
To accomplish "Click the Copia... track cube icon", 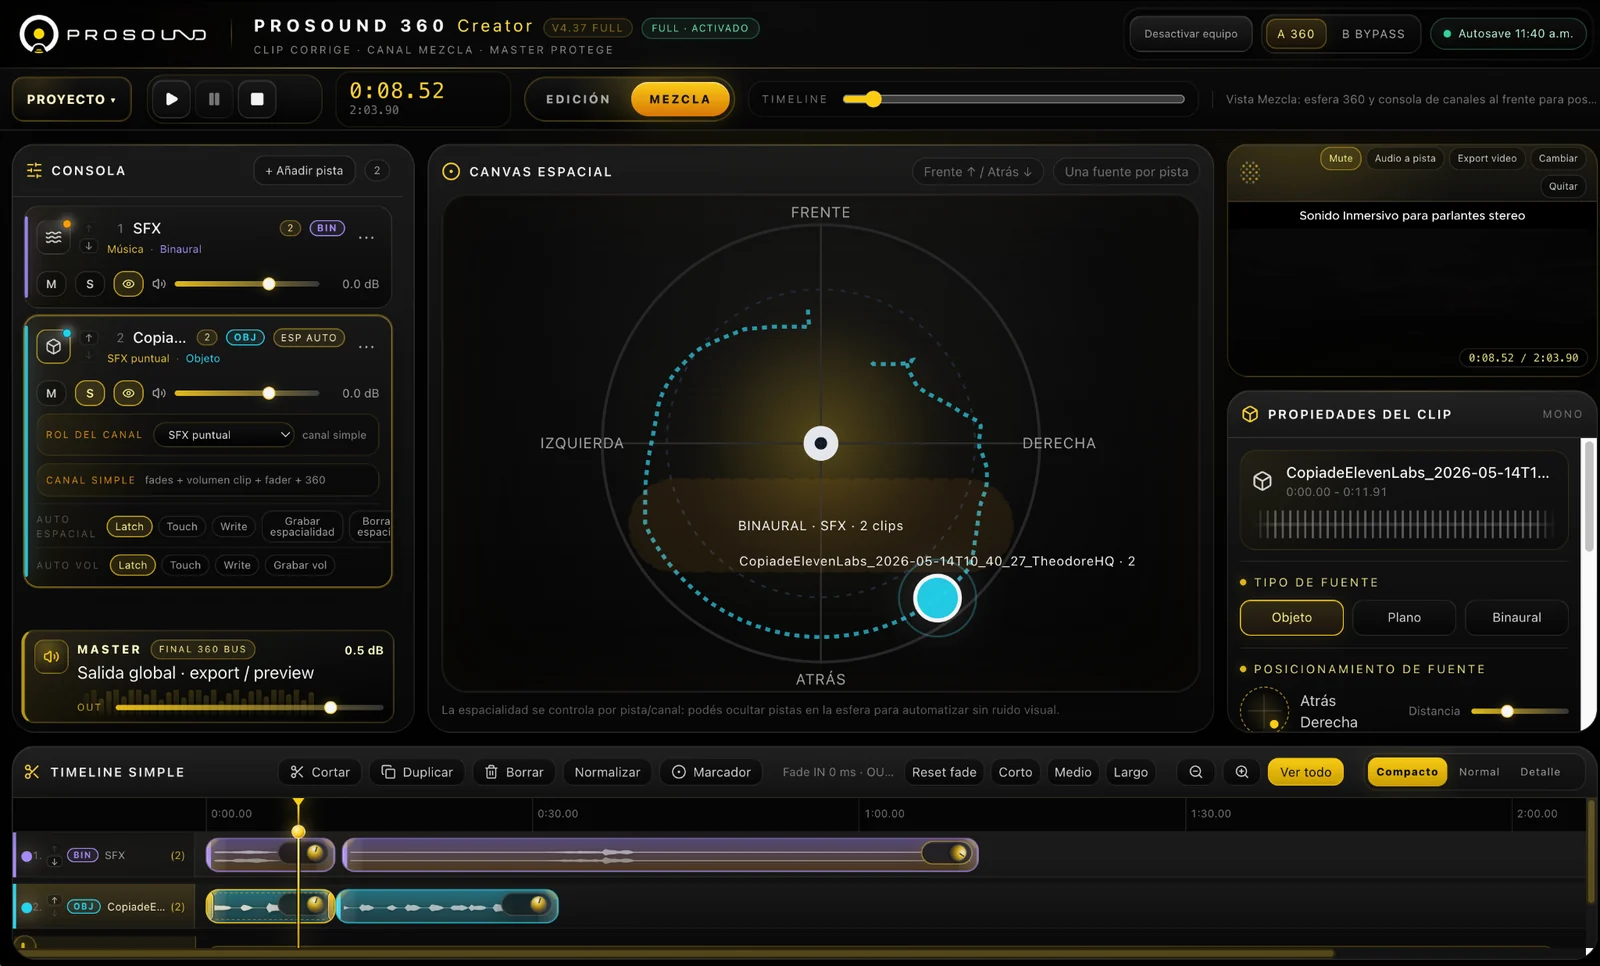I will [53, 346].
